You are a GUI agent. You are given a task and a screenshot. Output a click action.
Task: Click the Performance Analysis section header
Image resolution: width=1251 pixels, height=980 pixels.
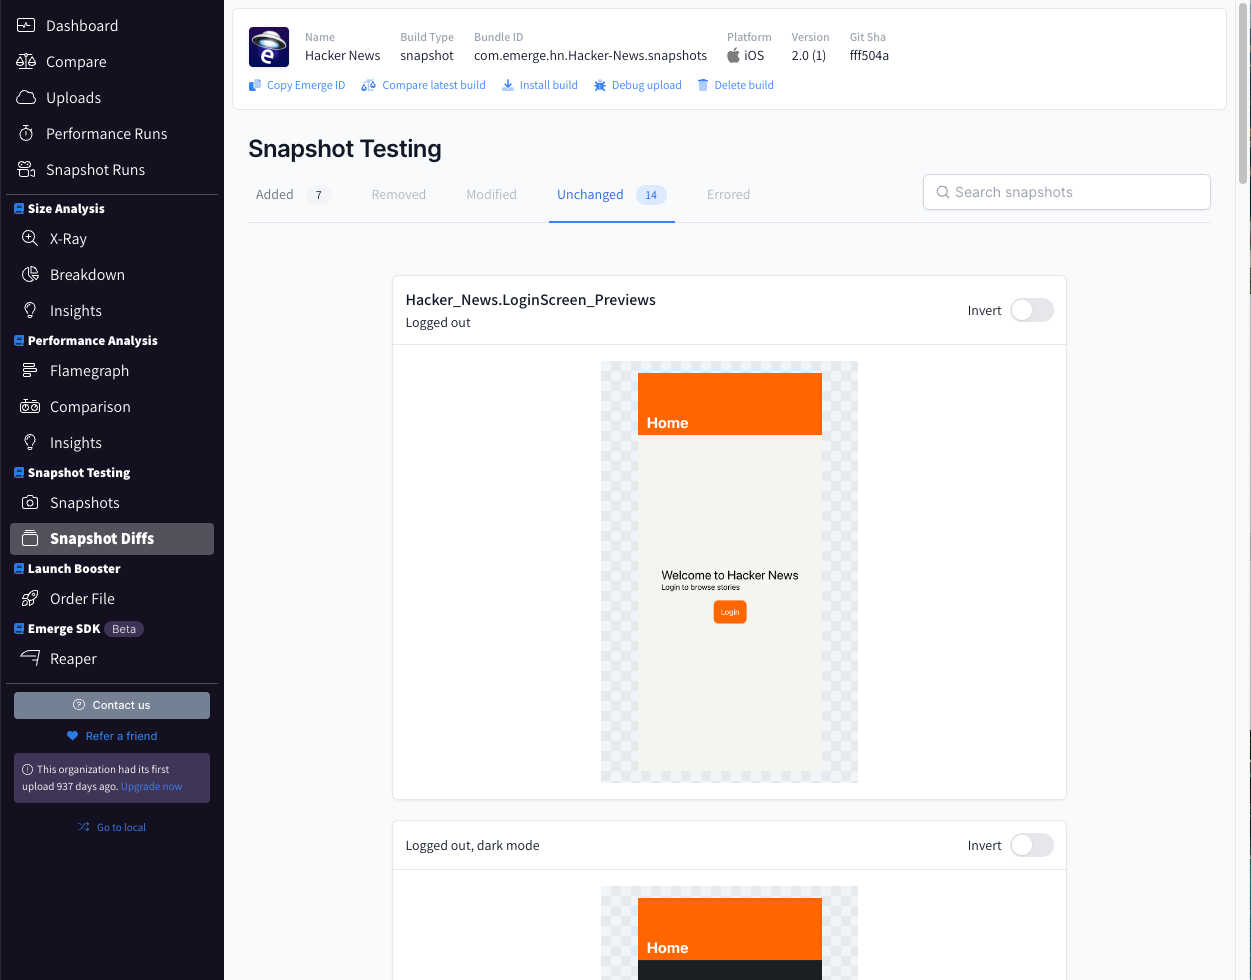click(x=93, y=340)
